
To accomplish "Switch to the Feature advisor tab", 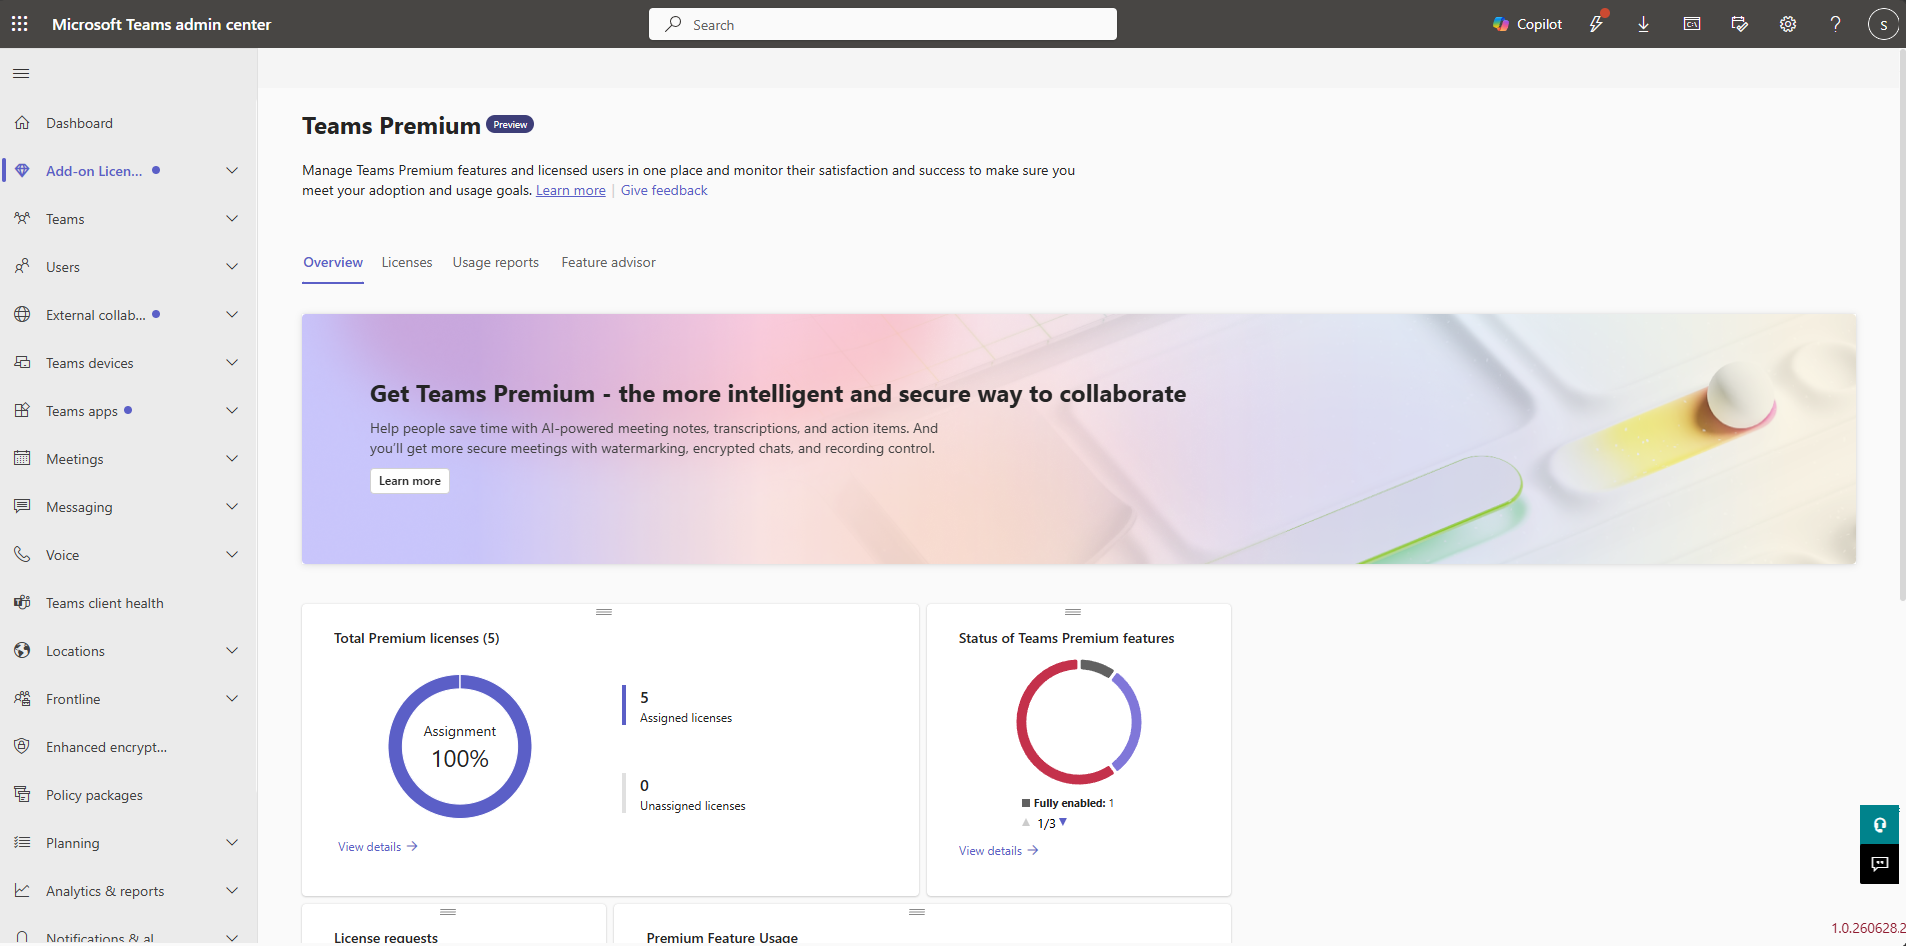I will coord(609,262).
